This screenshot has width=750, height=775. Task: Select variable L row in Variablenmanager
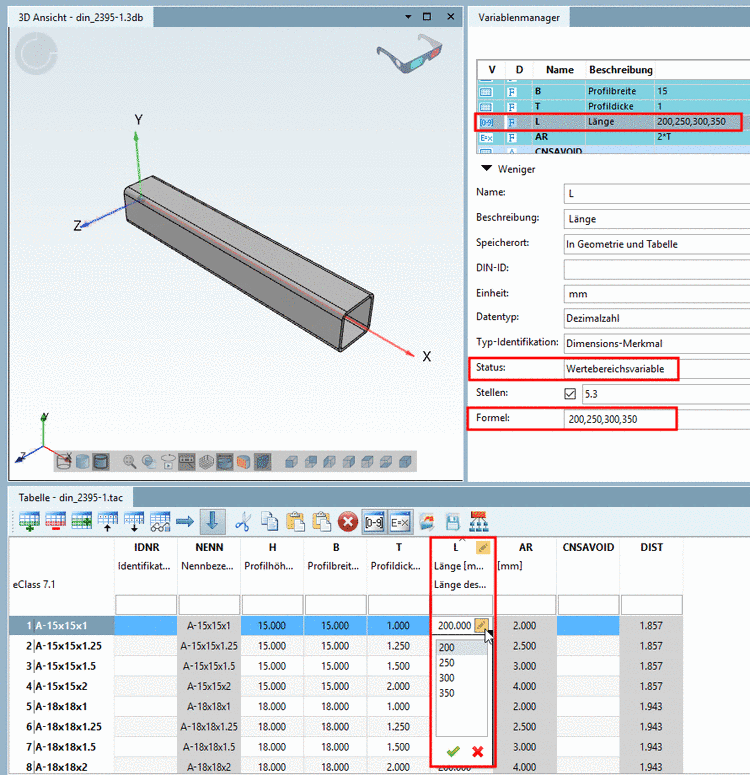tap(613, 122)
